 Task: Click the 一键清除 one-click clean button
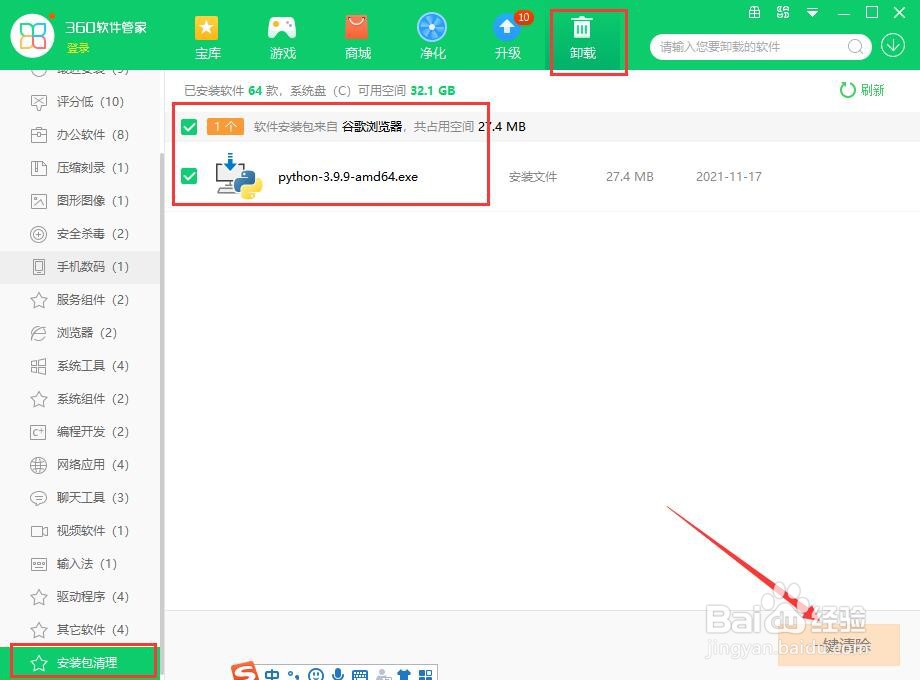839,645
